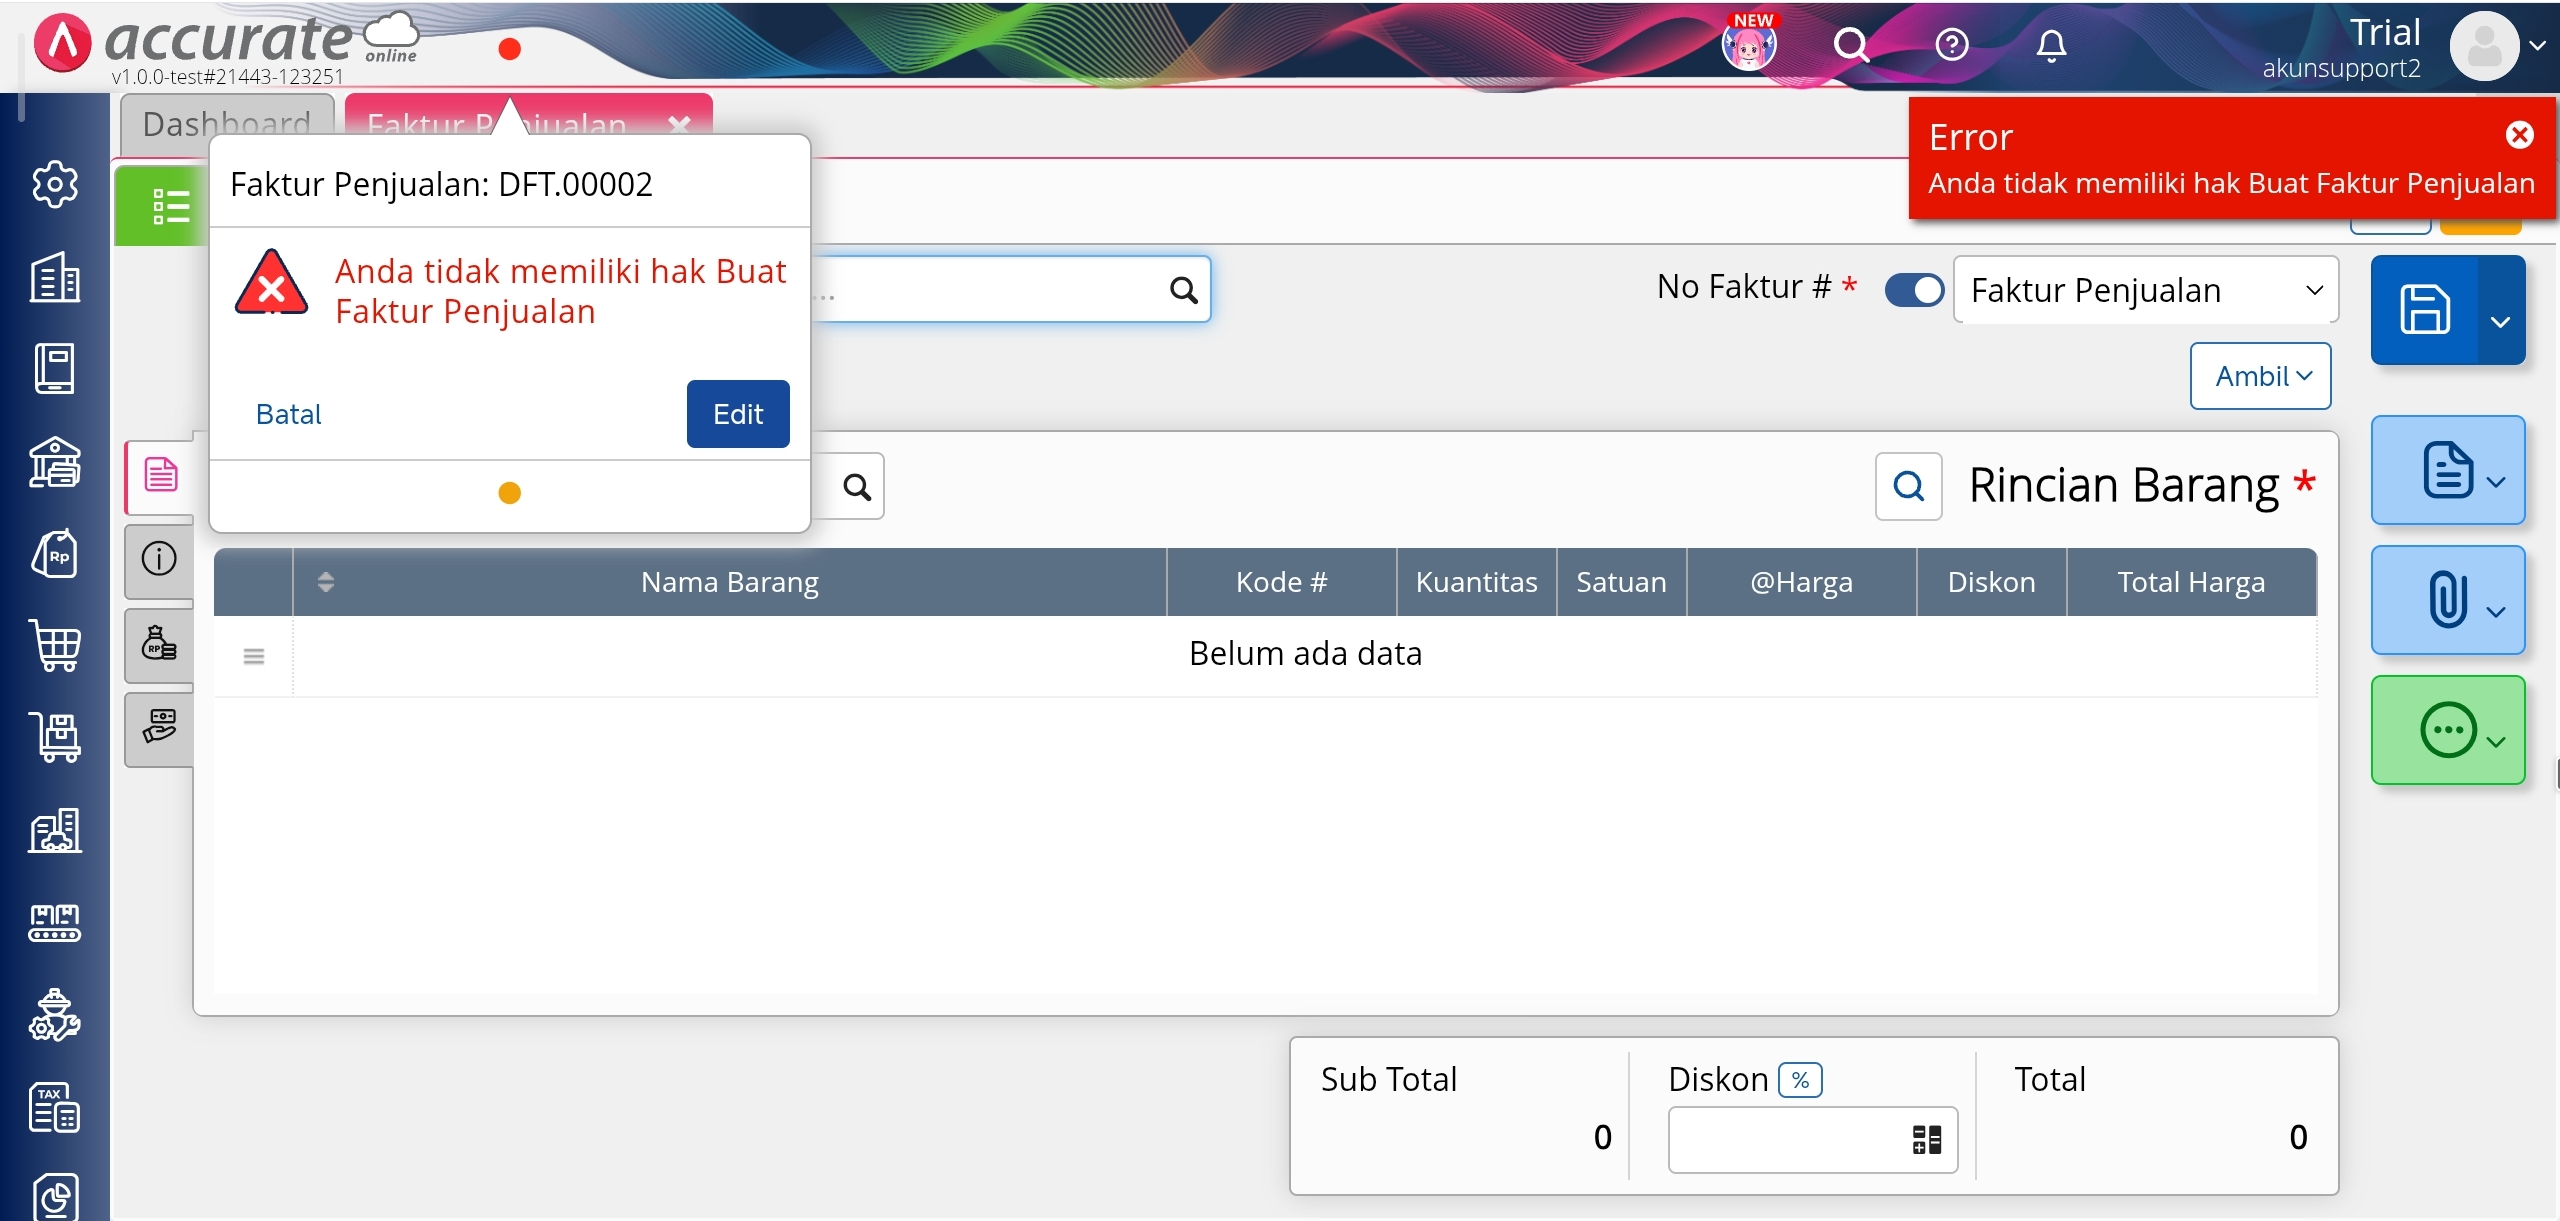Viewport: 2560px width, 1221px height.
Task: Open the shopping cart sidebar module
Action: [x=55, y=645]
